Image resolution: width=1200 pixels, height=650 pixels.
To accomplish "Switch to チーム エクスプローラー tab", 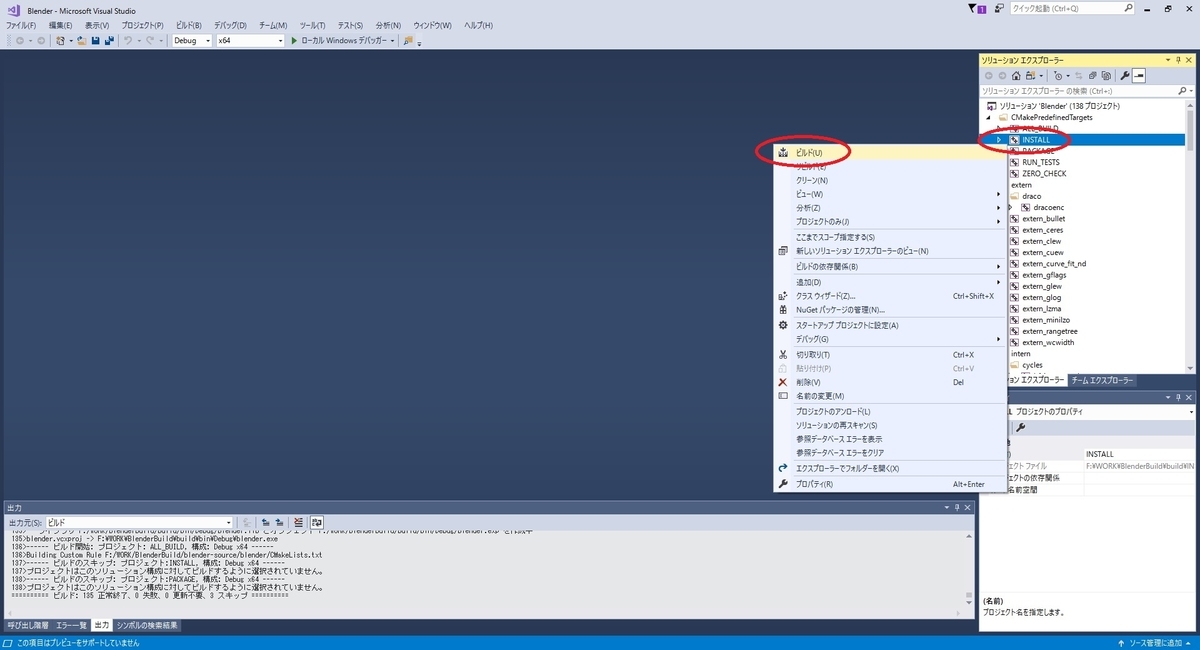I will click(1102, 380).
